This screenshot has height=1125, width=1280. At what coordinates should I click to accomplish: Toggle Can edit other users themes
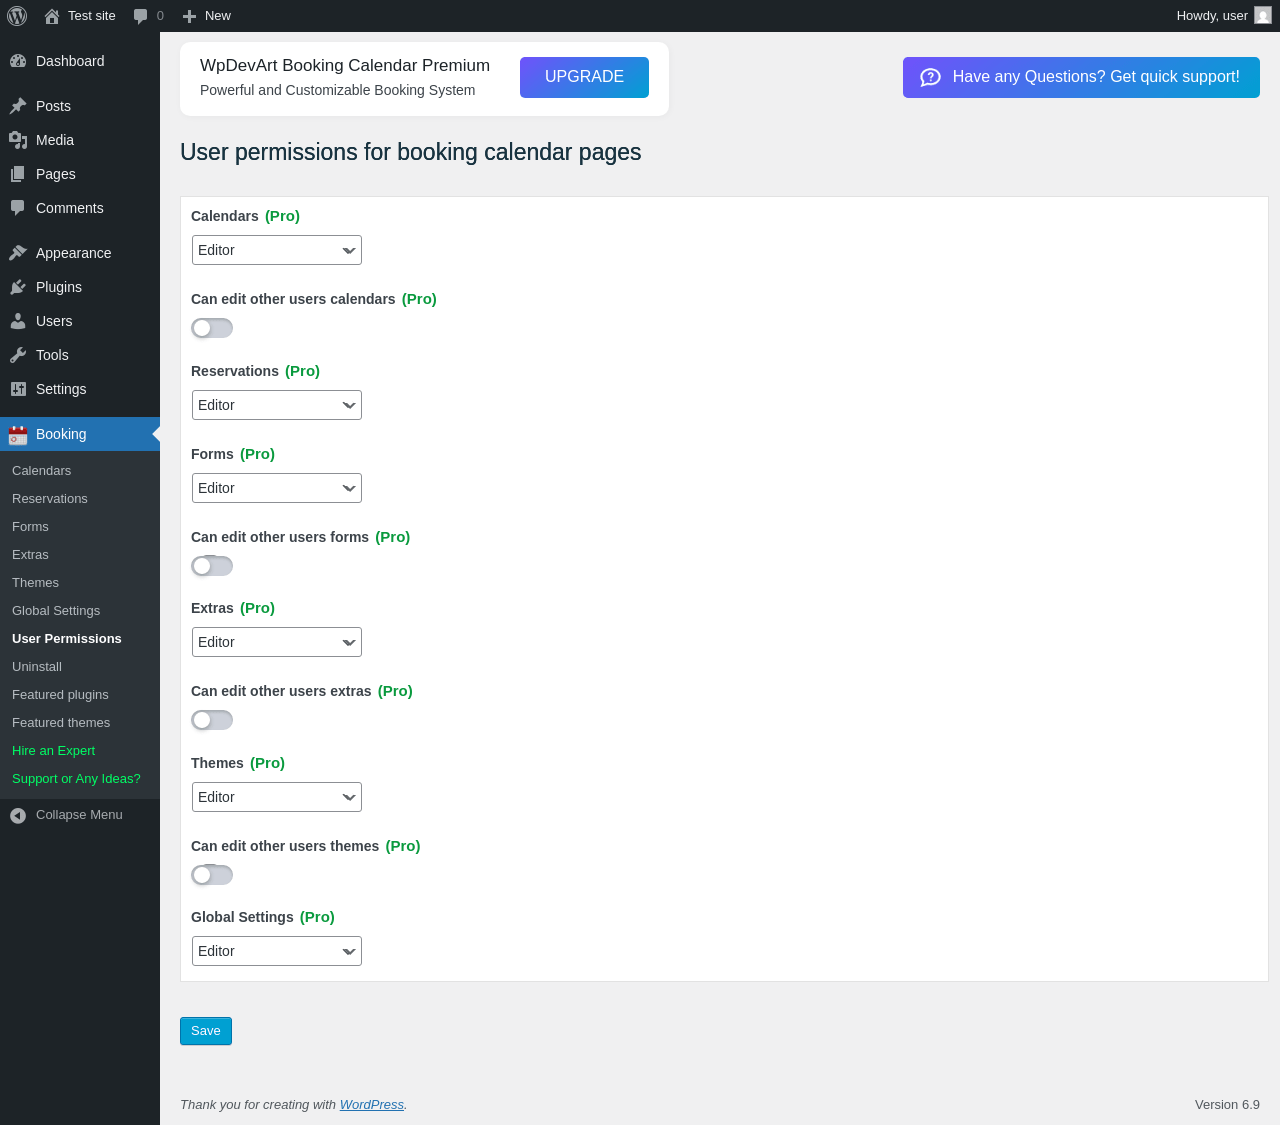[212, 875]
